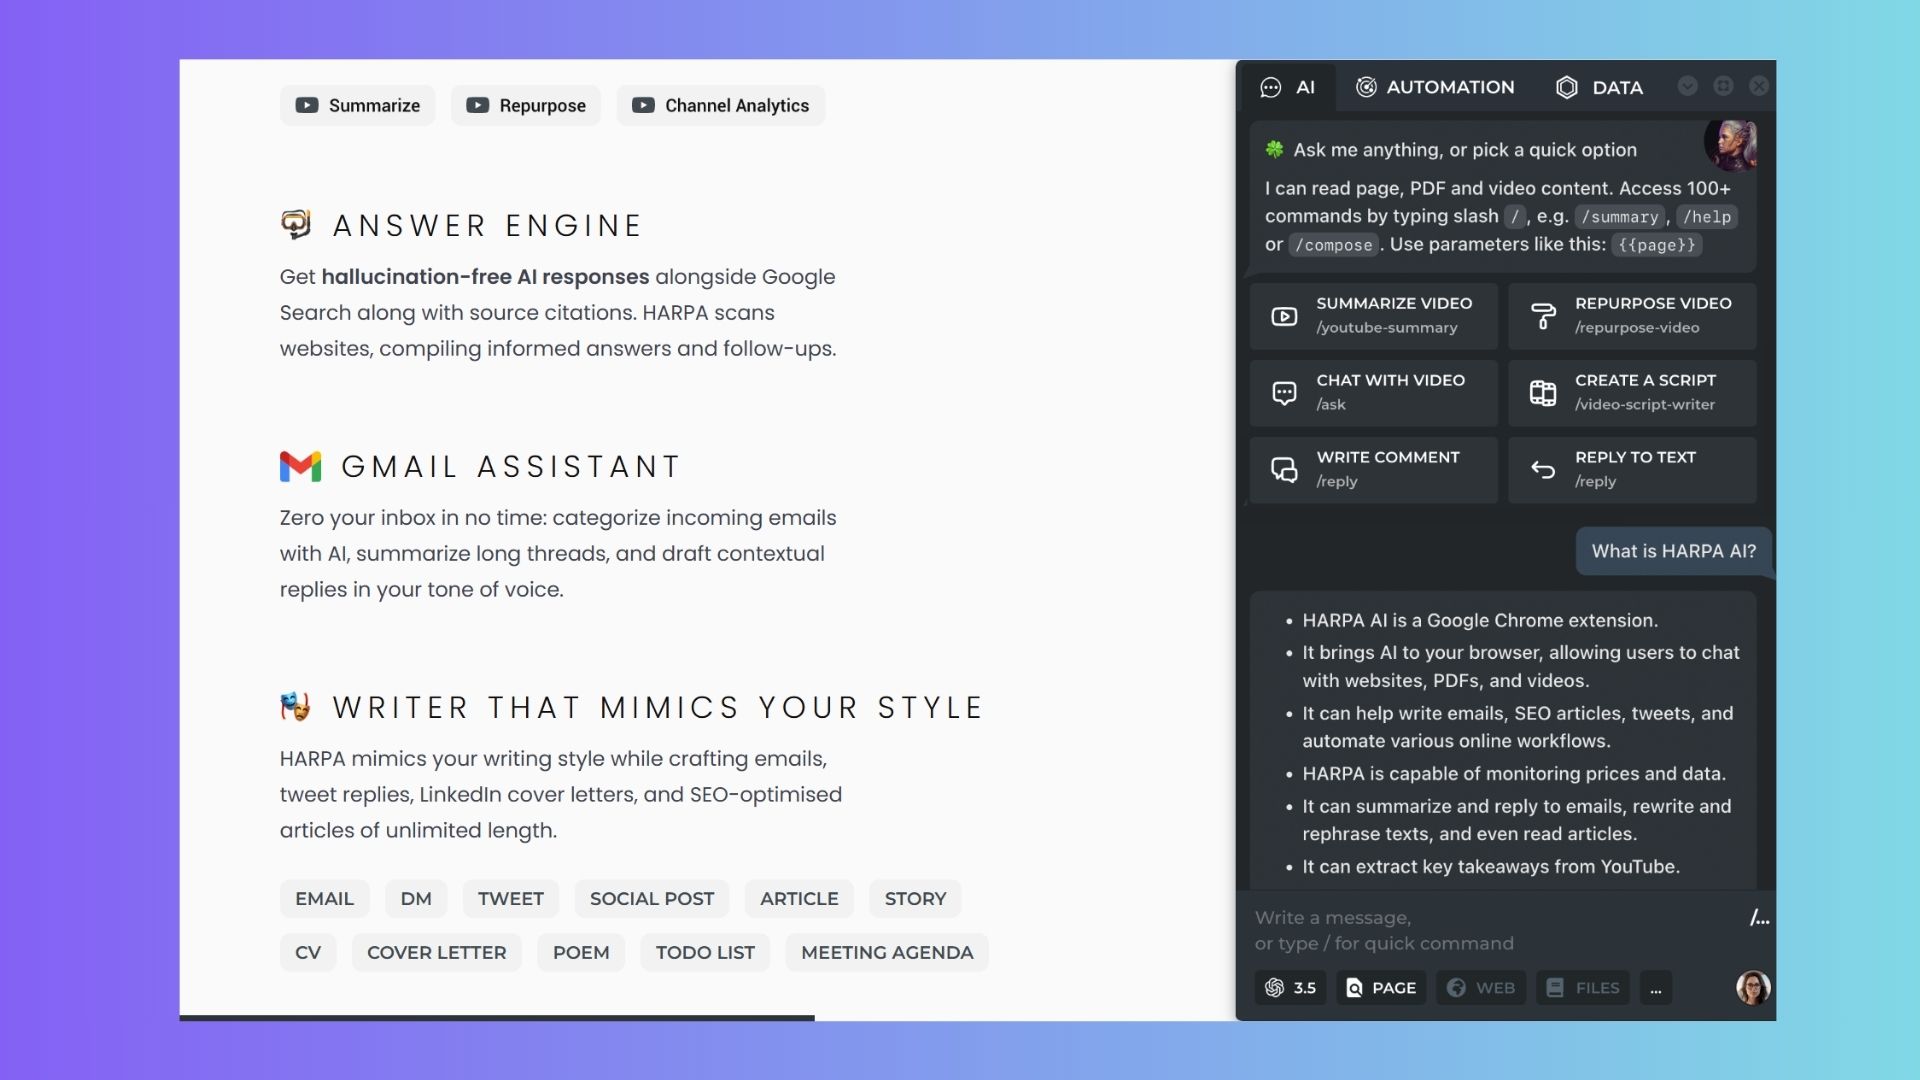Toggle the PAGE context option
This screenshot has height=1080, width=1920.
(x=1381, y=988)
